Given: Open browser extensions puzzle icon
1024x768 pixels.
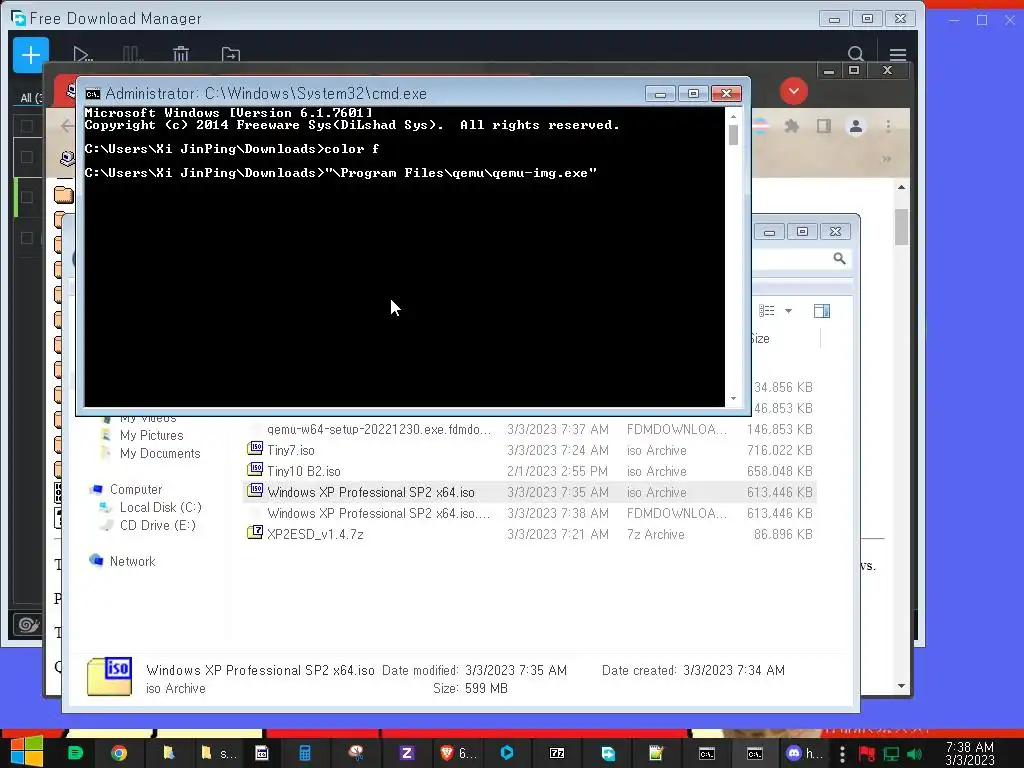Looking at the screenshot, I should (792, 126).
